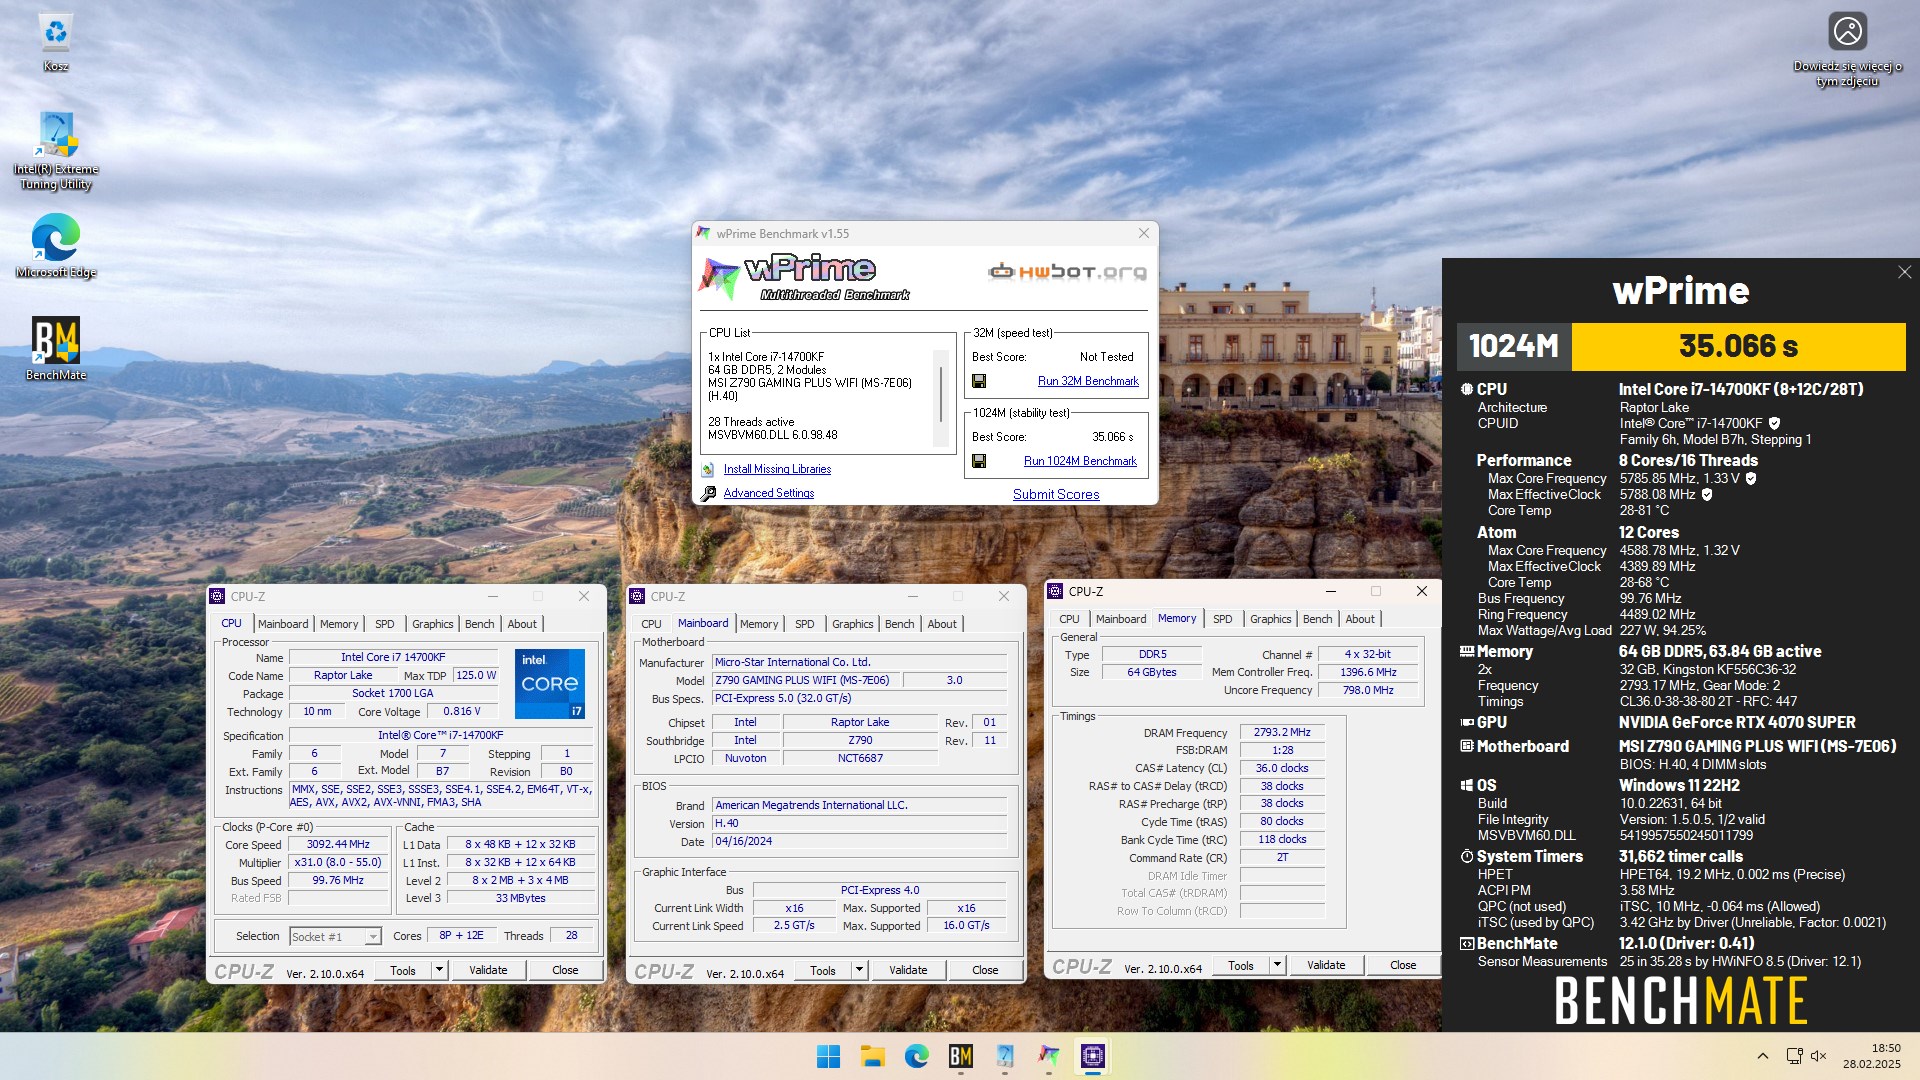Close the BenchMate result panel
The image size is (1920, 1080).
point(1904,272)
